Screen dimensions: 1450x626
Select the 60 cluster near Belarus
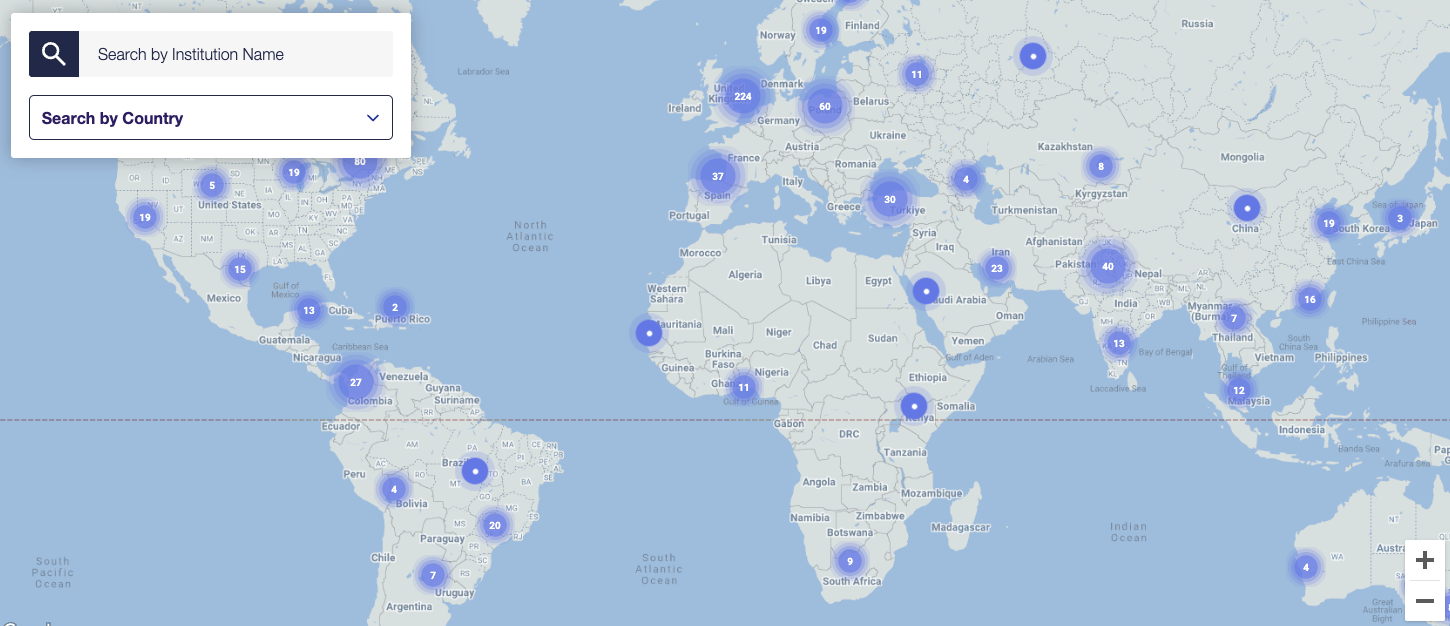[x=824, y=106]
